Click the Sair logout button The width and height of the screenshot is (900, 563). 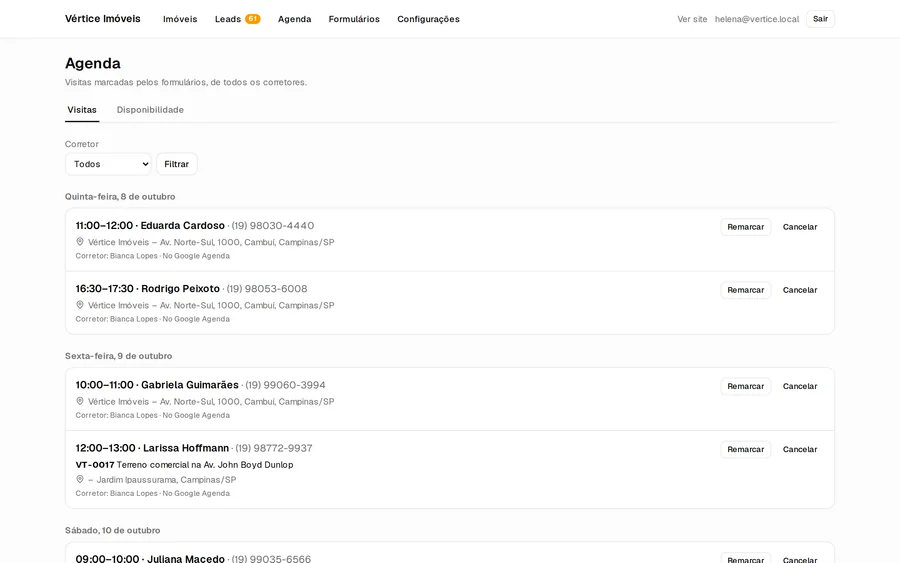point(820,19)
